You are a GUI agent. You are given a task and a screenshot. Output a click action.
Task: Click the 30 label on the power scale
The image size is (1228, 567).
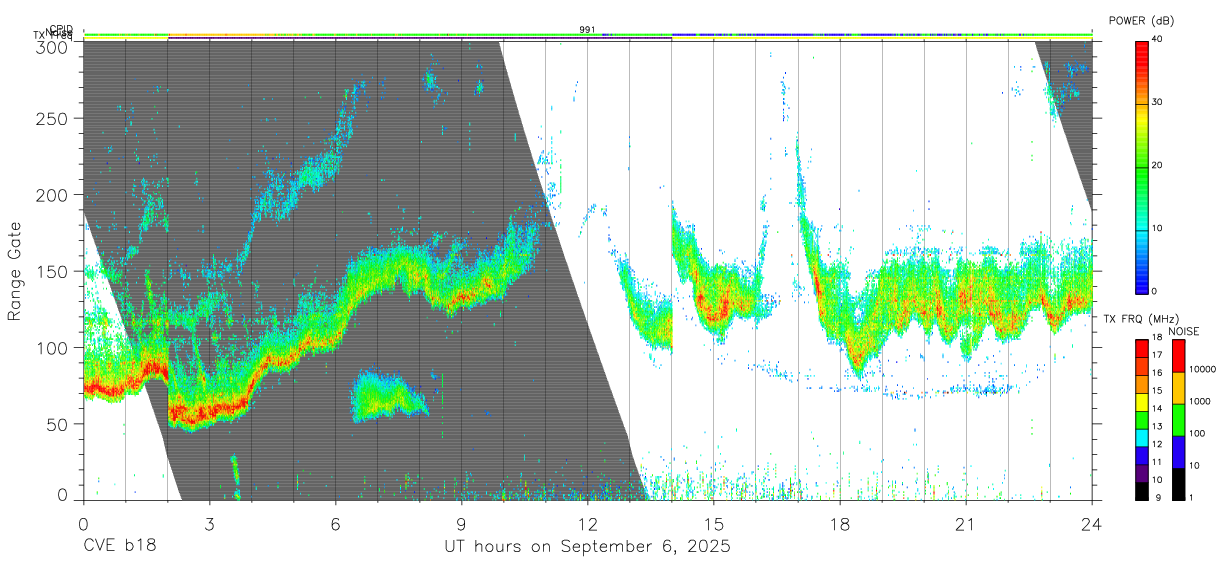pos(1158,103)
